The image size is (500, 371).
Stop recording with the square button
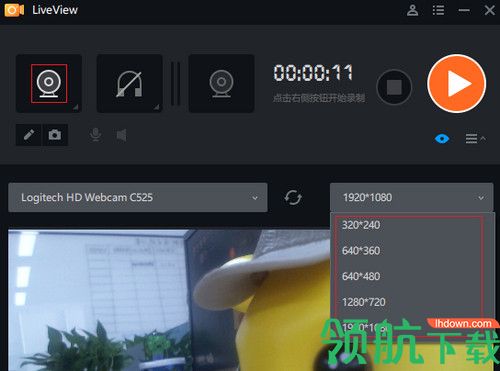tap(394, 87)
